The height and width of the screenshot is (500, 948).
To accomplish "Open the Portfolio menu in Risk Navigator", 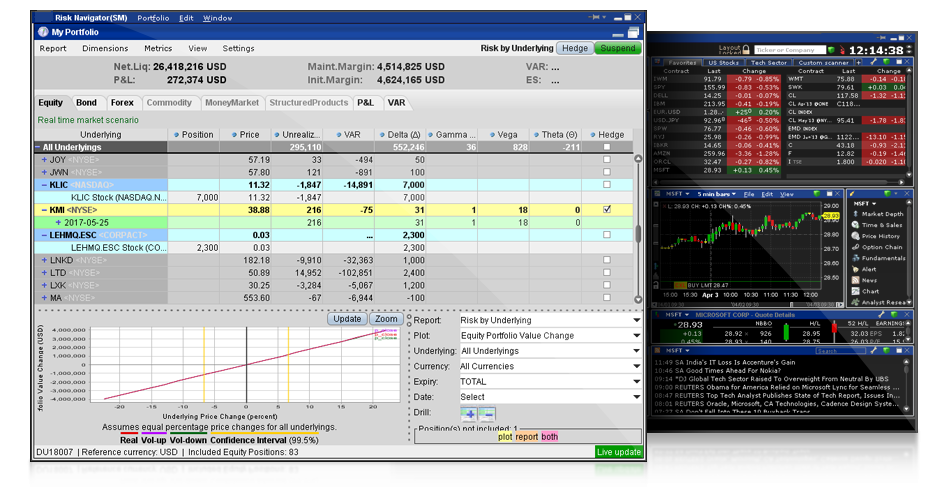I will 153,18.
